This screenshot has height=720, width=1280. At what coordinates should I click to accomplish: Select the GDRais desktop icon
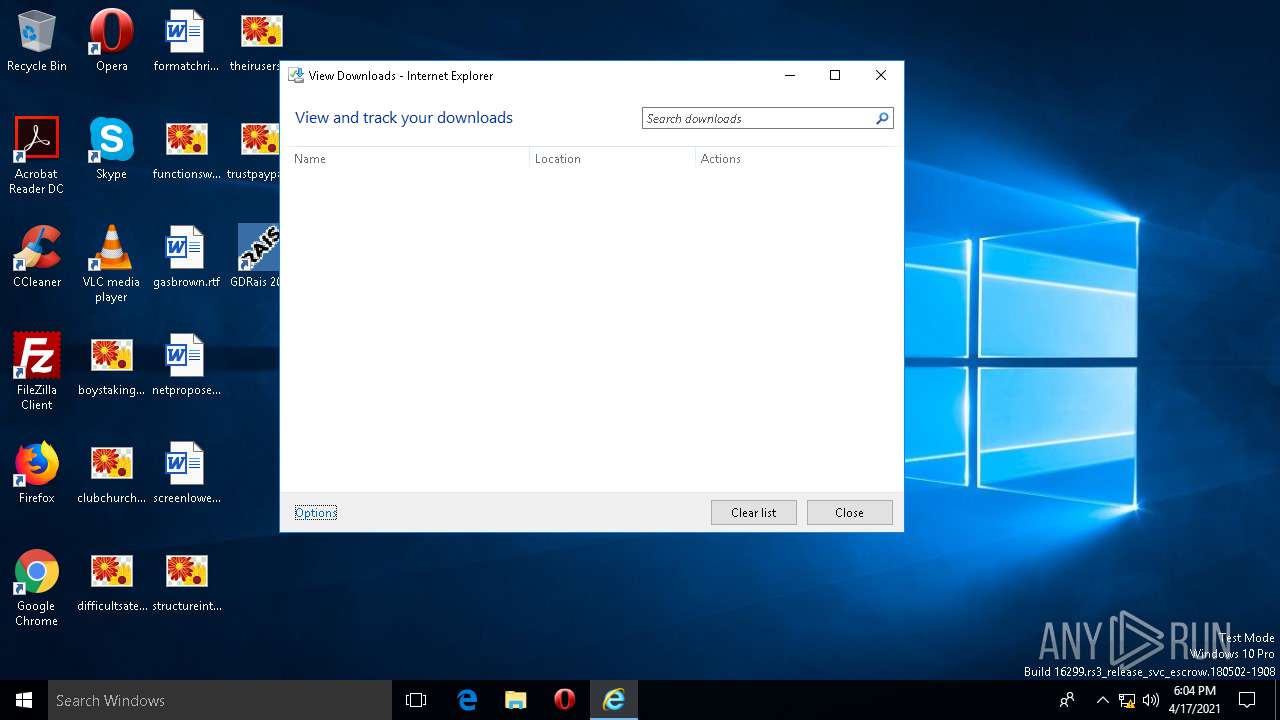pyautogui.click(x=256, y=257)
